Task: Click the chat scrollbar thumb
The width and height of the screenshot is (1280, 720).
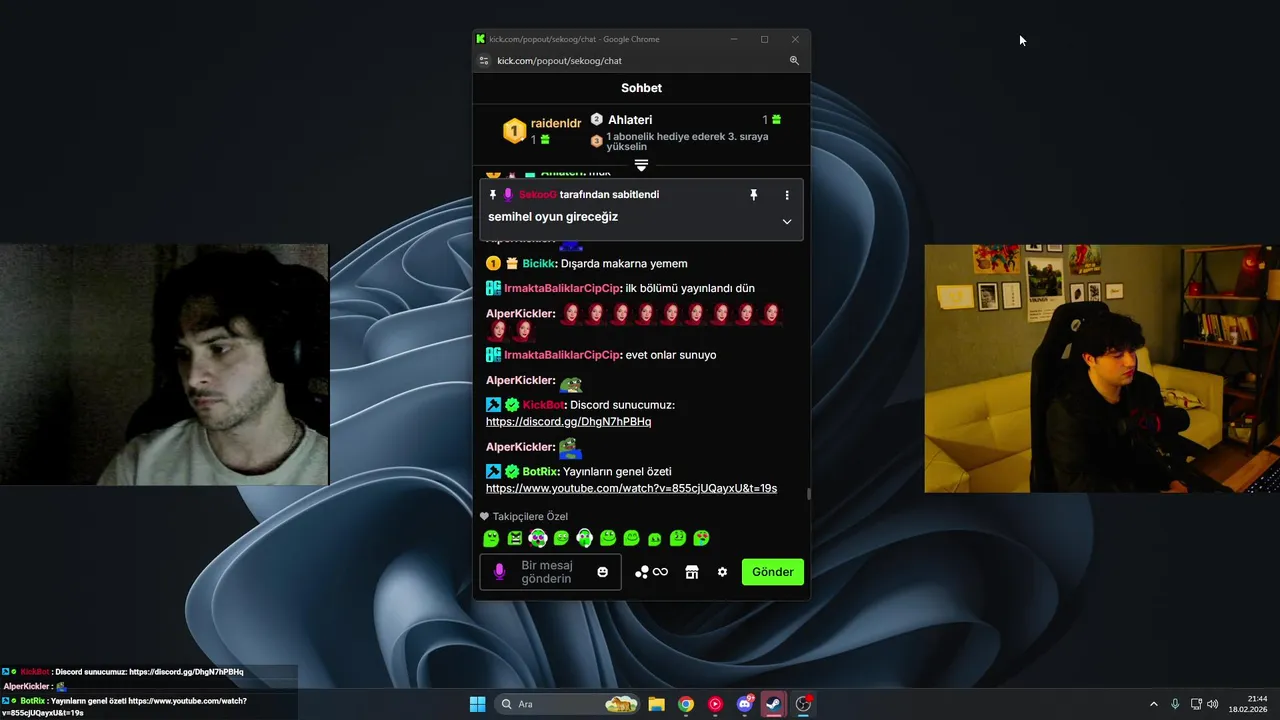Action: coord(808,493)
